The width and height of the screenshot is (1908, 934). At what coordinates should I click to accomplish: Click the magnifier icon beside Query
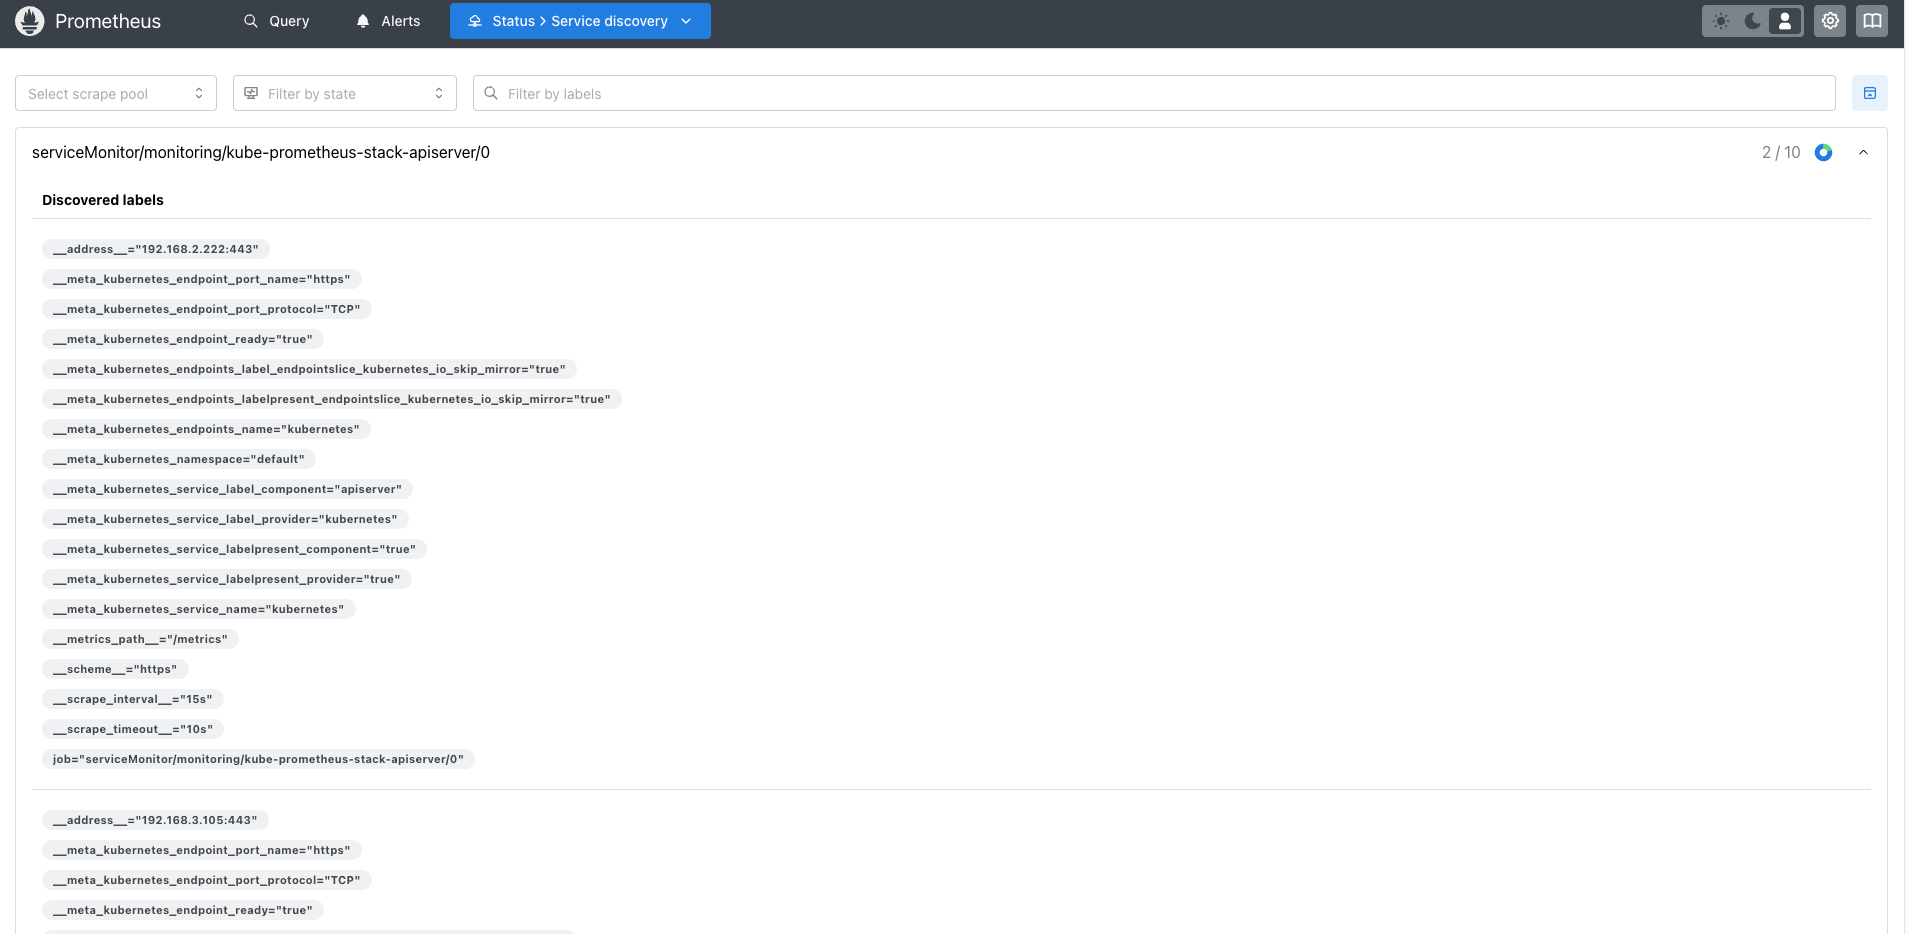click(x=251, y=21)
